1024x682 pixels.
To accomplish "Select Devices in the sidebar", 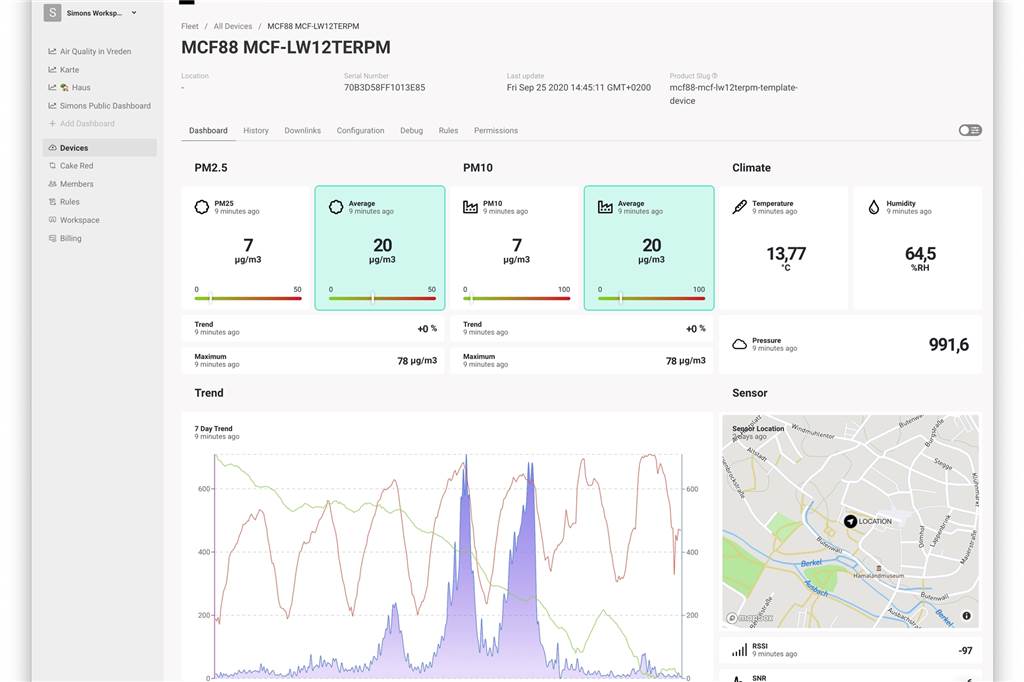I will (x=100, y=148).
